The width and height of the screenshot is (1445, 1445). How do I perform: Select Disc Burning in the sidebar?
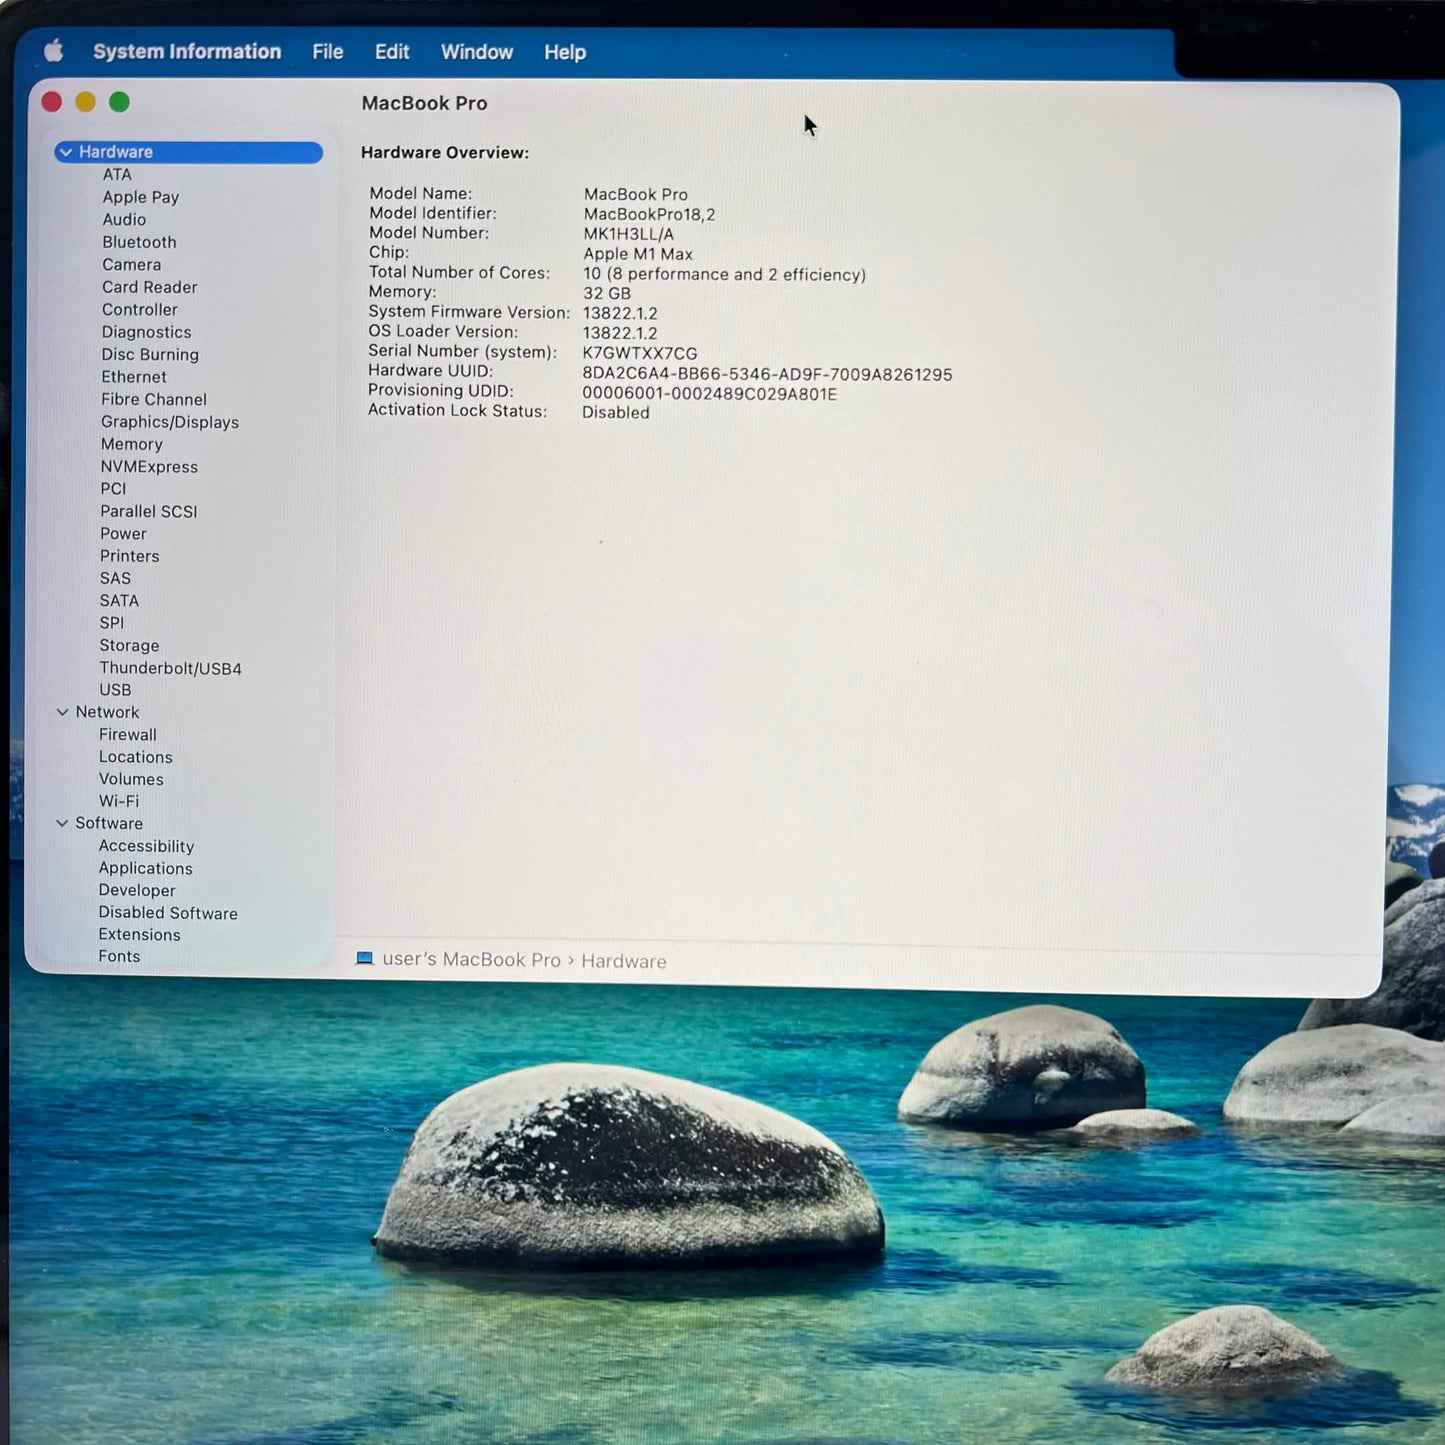[x=150, y=354]
